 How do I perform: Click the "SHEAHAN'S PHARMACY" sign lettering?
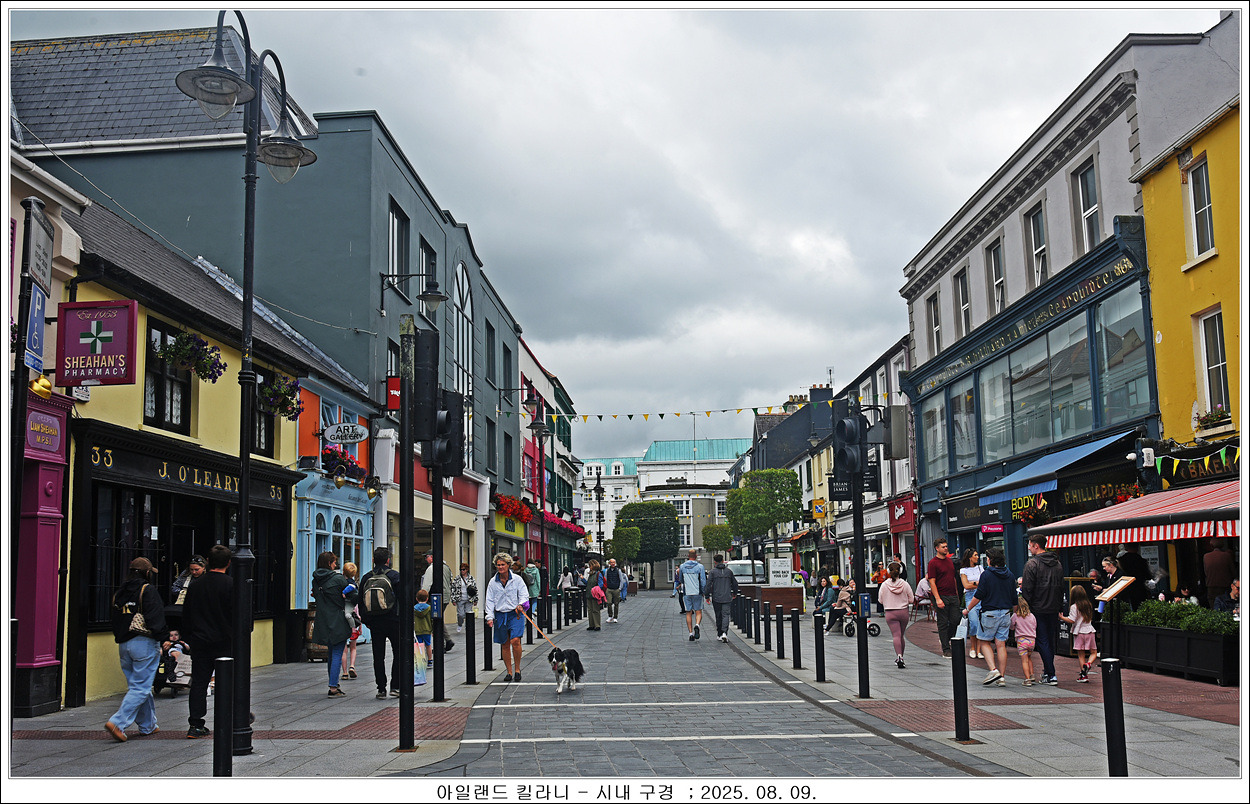95,366
